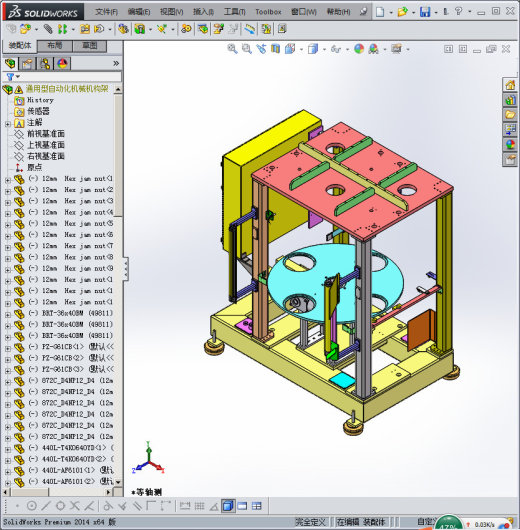Click the Assembly Features toolbar icon
The image size is (520, 530).
[x=140, y=29]
